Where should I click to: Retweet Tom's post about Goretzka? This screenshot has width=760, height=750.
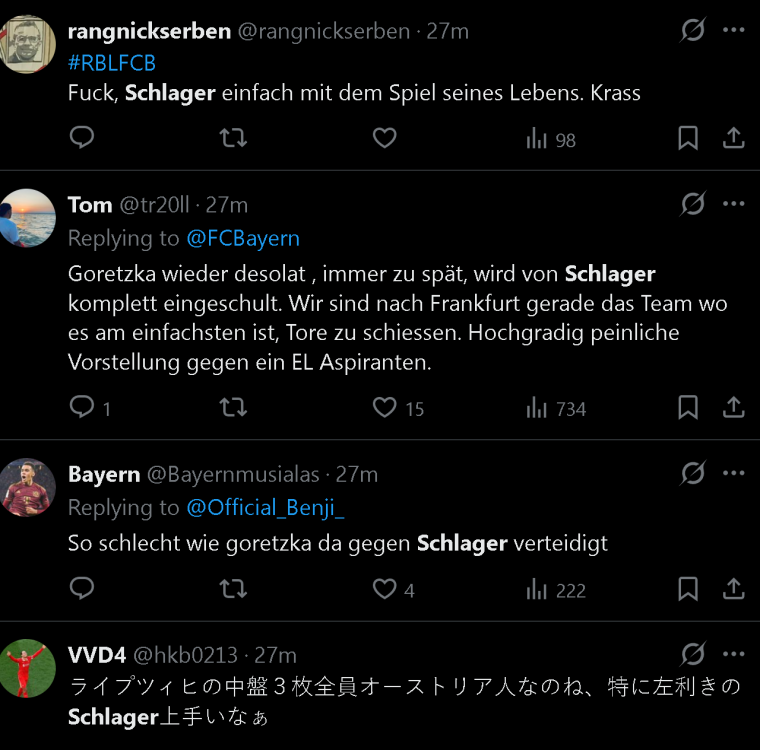233,407
